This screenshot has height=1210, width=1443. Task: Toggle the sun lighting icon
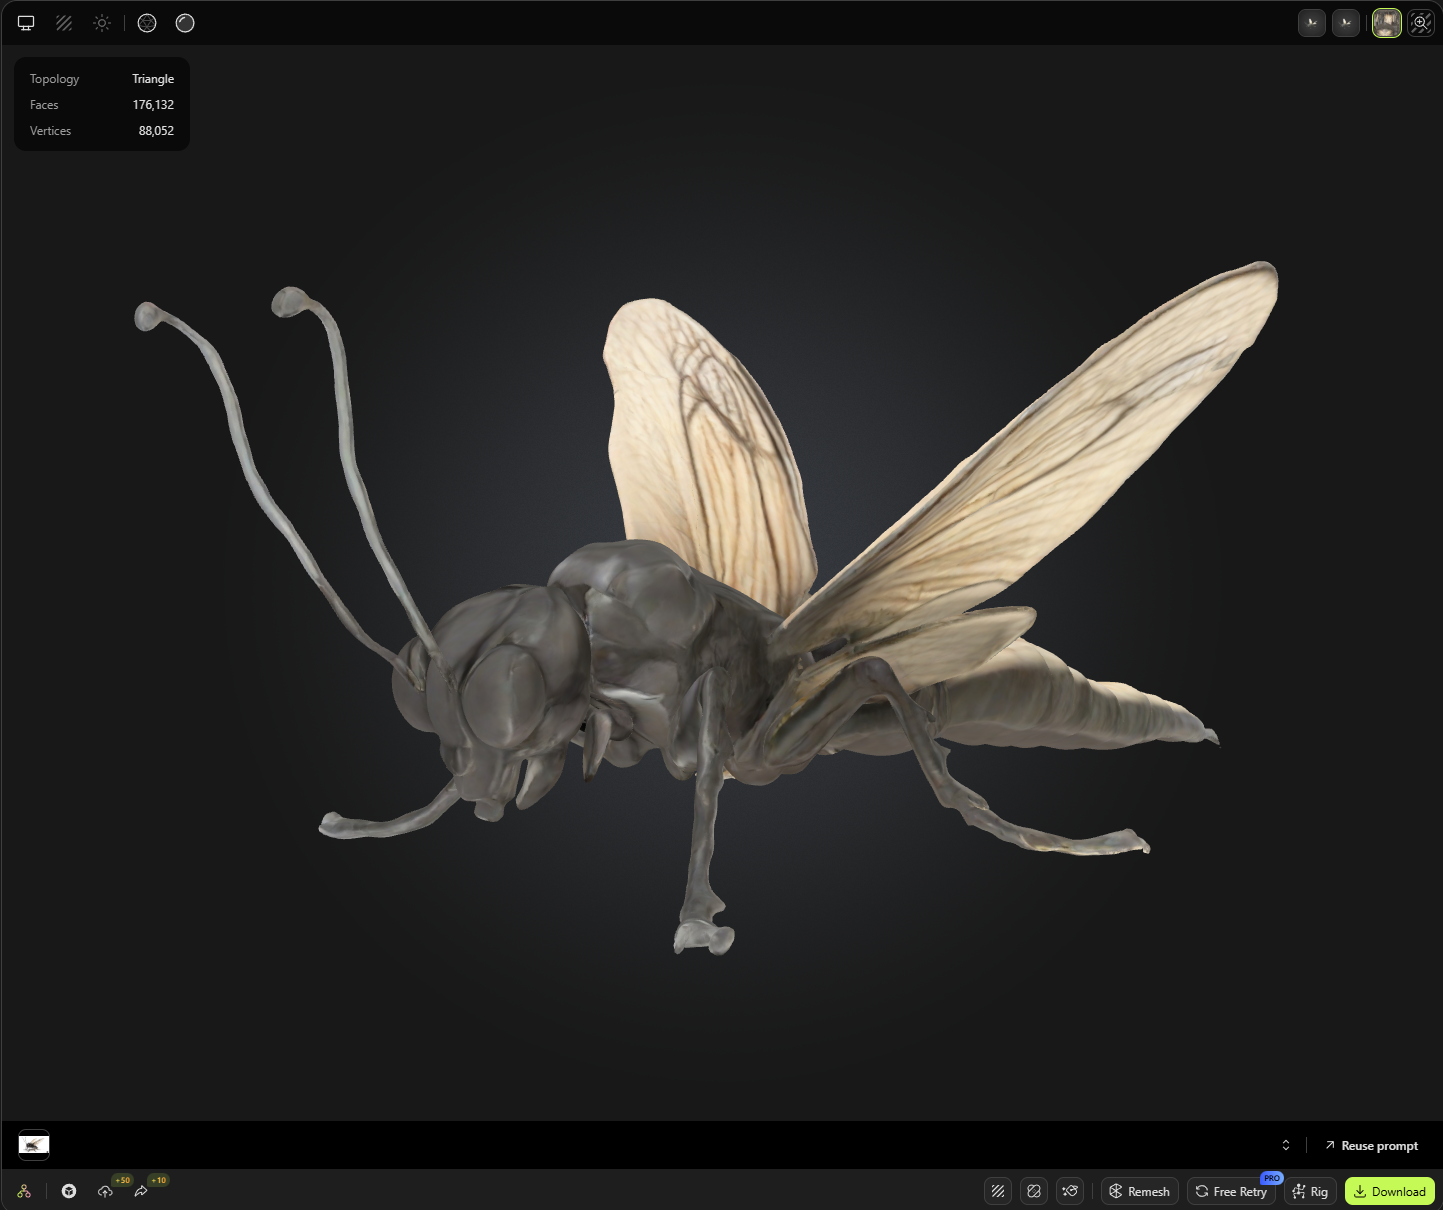(x=102, y=23)
